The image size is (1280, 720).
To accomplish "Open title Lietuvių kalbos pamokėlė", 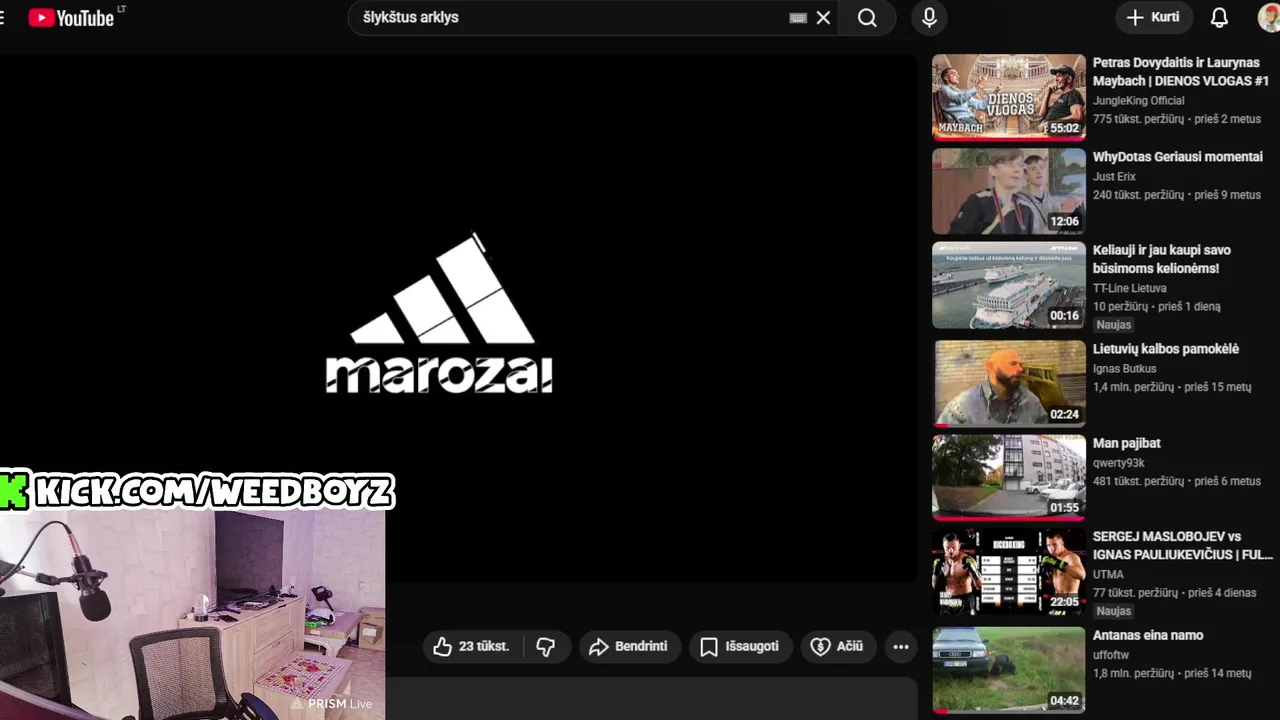I will [1166, 349].
